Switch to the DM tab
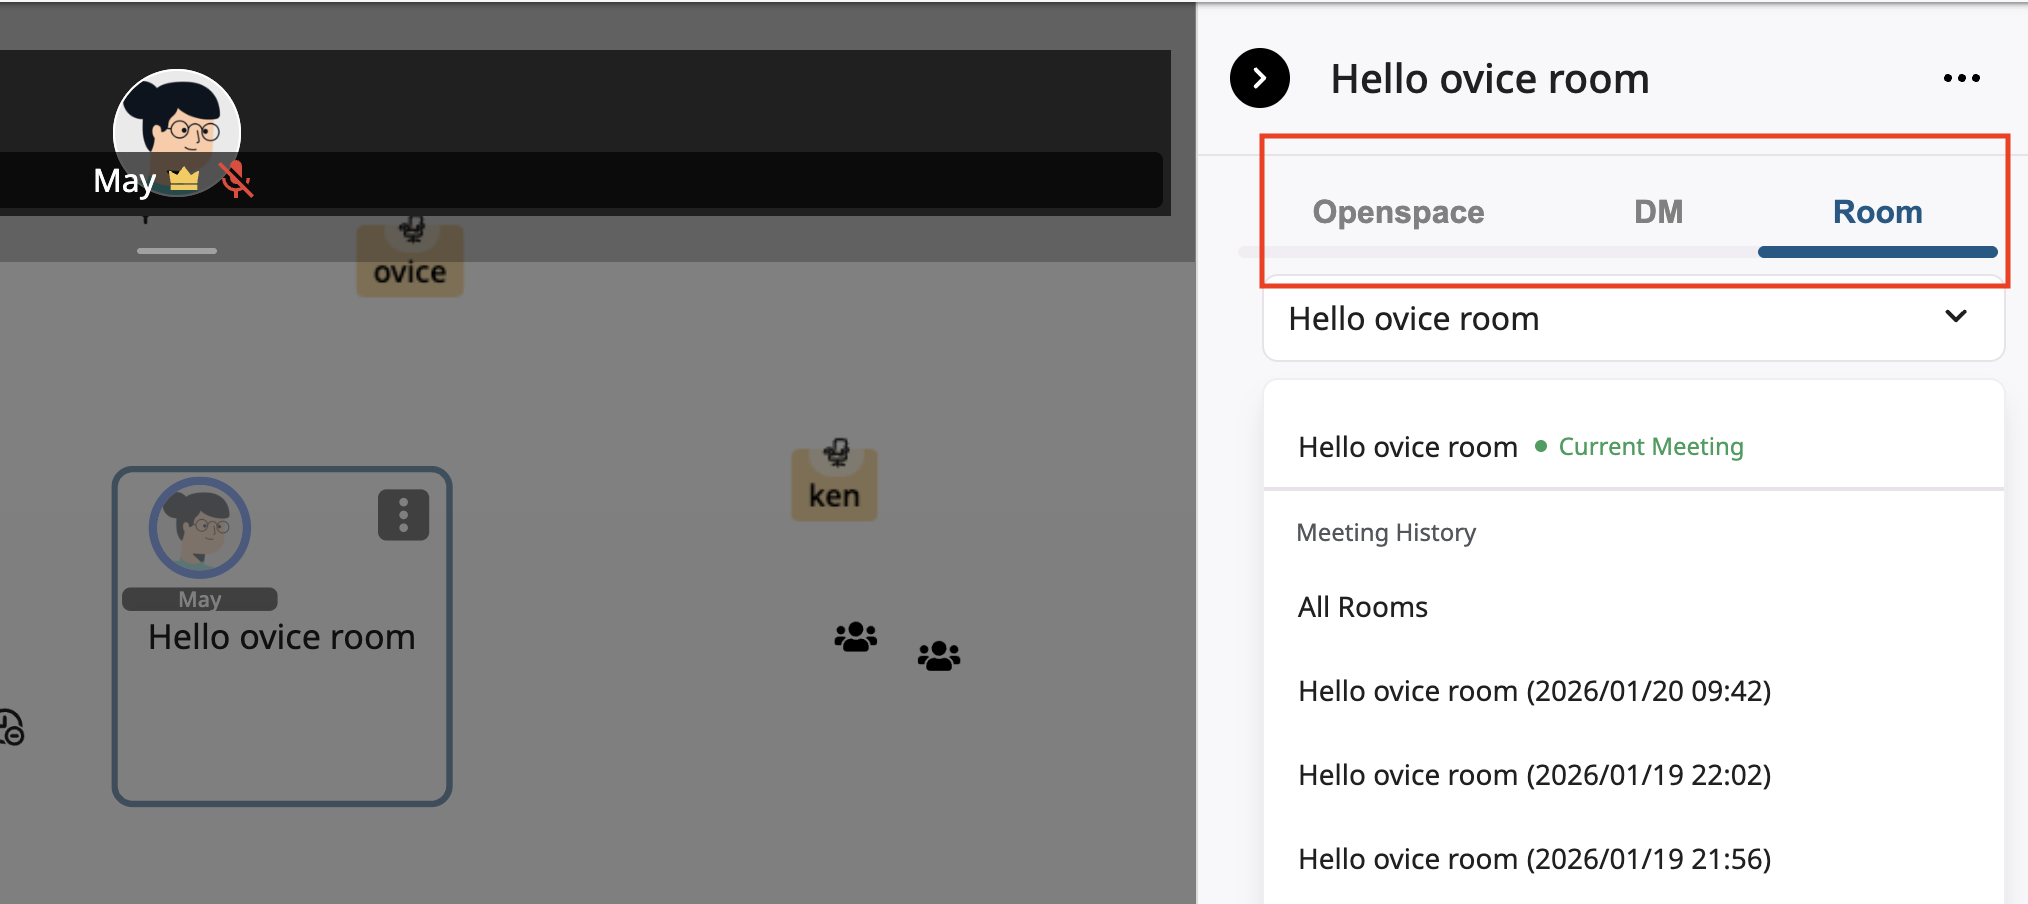This screenshot has height=904, width=2028. pyautogui.click(x=1658, y=212)
